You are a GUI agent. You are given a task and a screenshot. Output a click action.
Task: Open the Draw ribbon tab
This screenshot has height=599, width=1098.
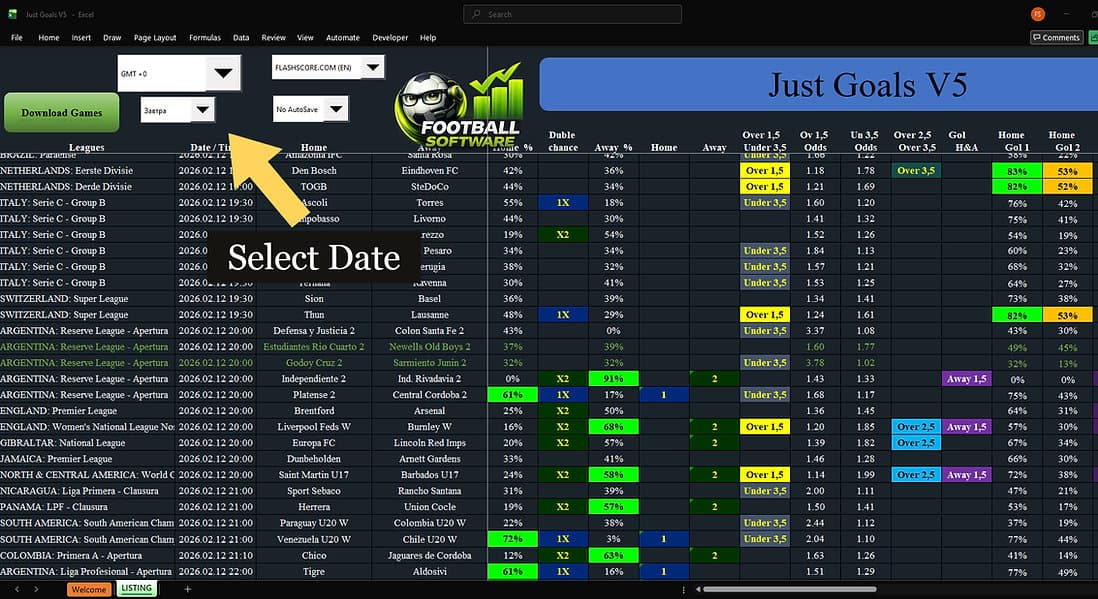(112, 38)
